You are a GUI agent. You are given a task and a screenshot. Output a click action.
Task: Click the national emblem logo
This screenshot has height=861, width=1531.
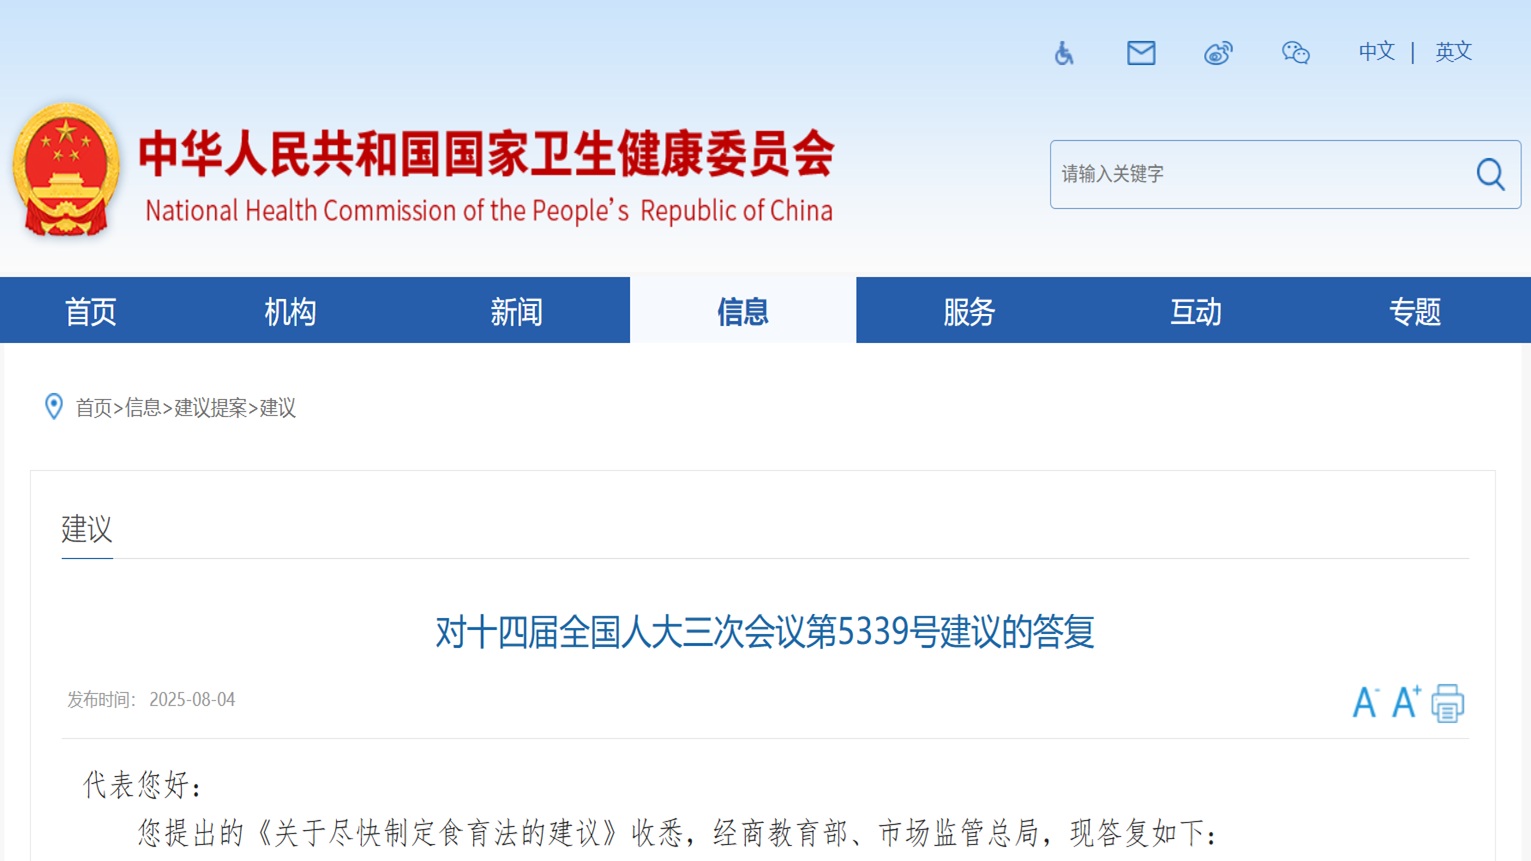pyautogui.click(x=66, y=170)
